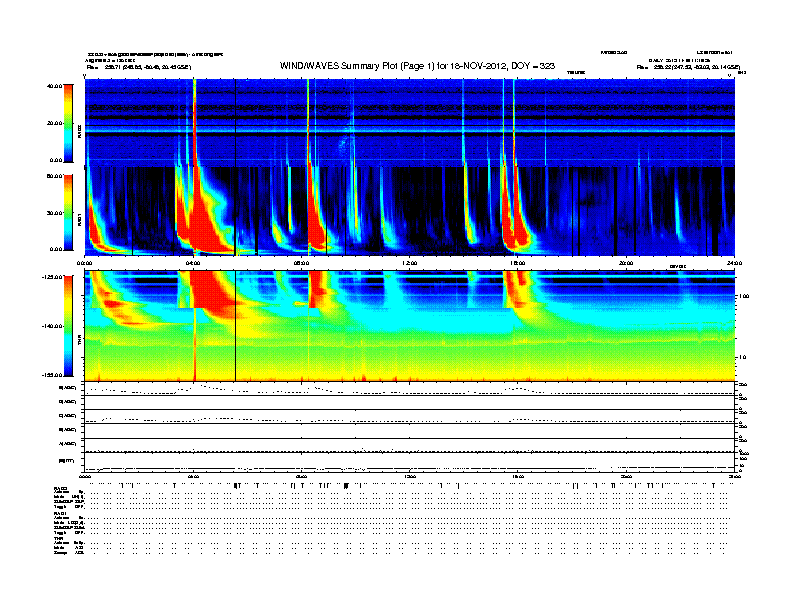Click 12:00 tick label under RAD1 spectrogram
This screenshot has width=792, height=612.
click(409, 263)
